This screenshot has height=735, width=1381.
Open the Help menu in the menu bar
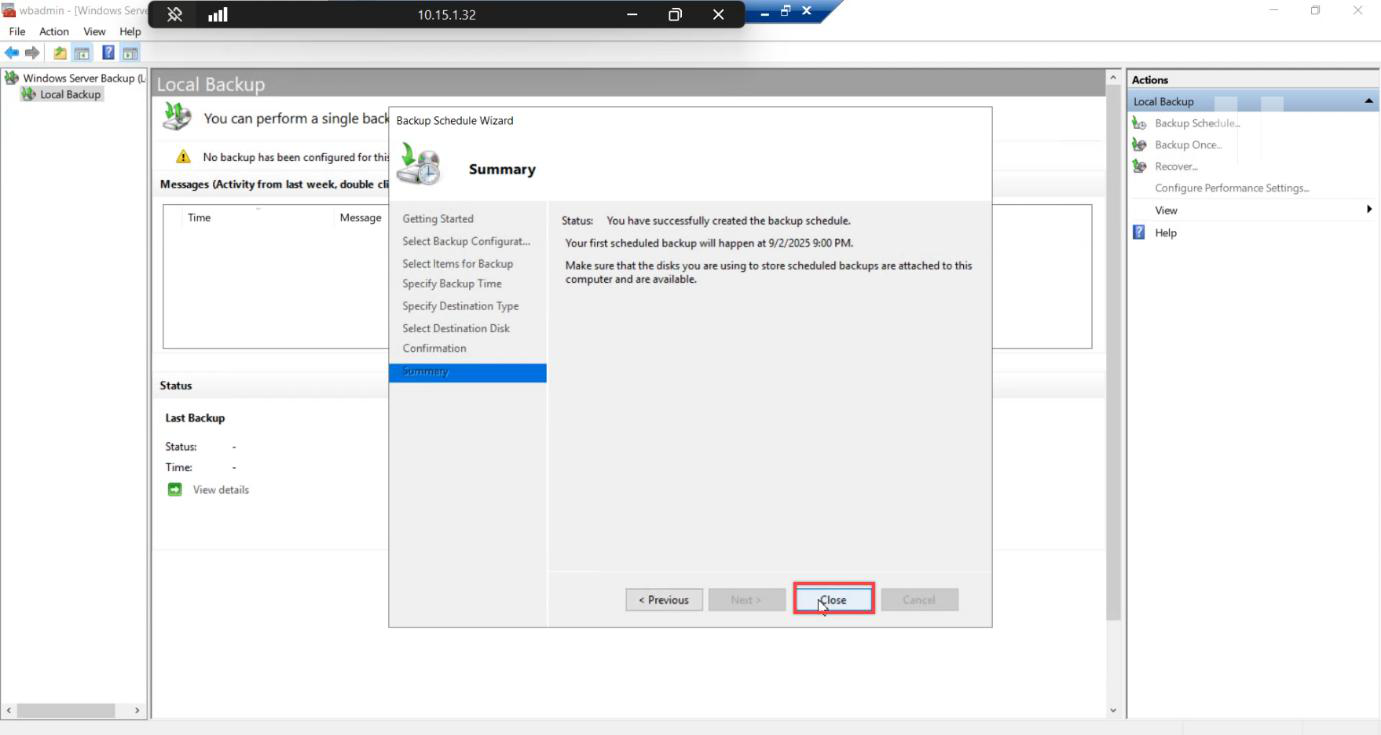tap(130, 31)
